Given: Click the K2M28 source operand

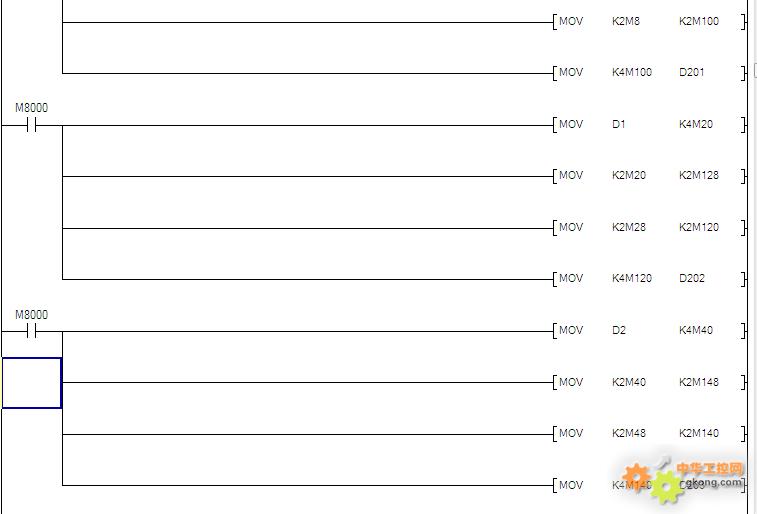Looking at the screenshot, I should coord(629,227).
